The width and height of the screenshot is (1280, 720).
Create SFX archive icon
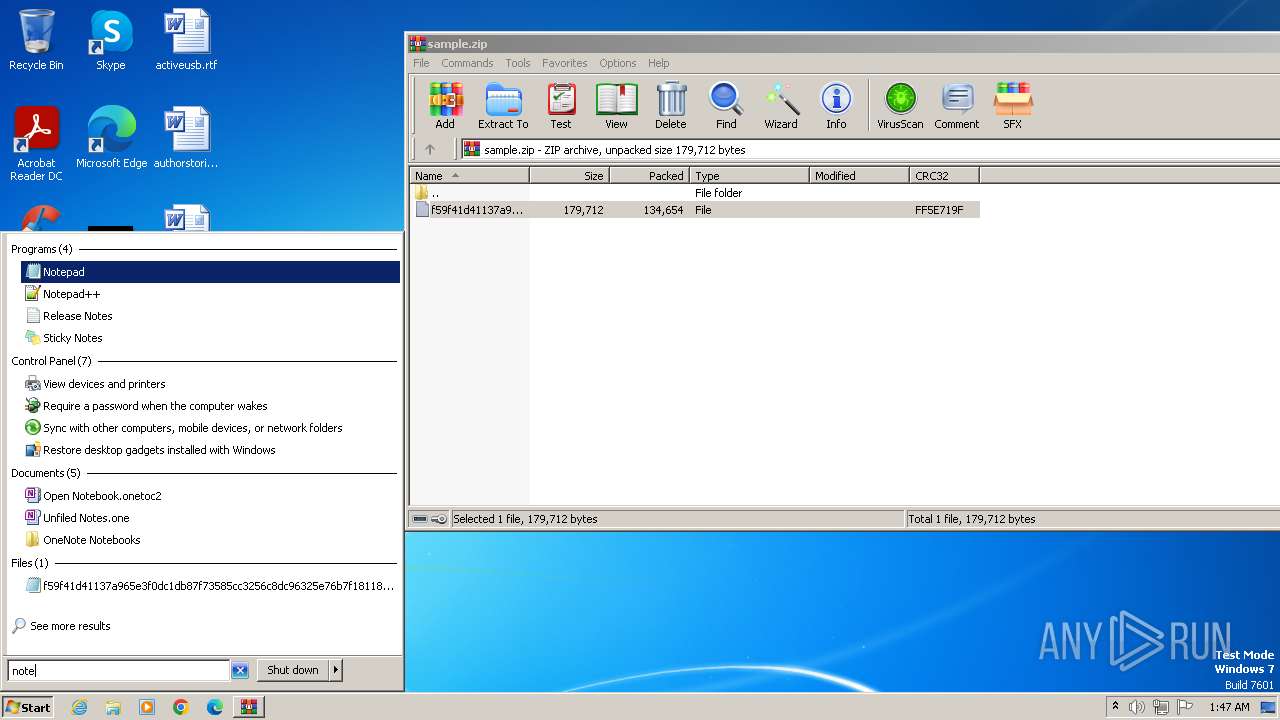click(1012, 106)
